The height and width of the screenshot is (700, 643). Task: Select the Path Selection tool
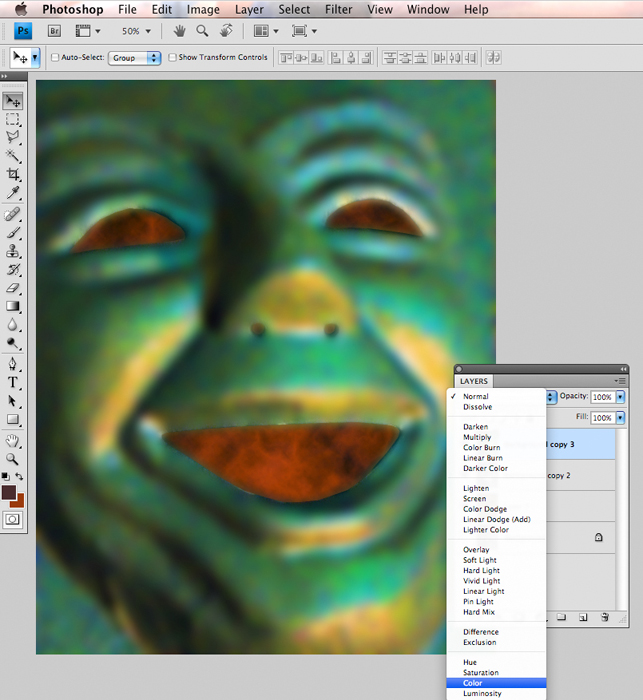[13, 401]
